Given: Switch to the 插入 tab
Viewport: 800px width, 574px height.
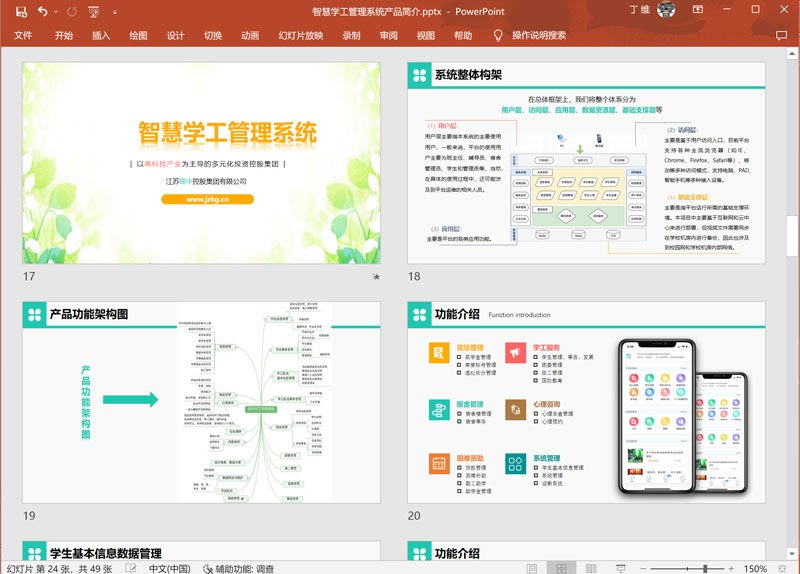Looking at the screenshot, I should [101, 35].
